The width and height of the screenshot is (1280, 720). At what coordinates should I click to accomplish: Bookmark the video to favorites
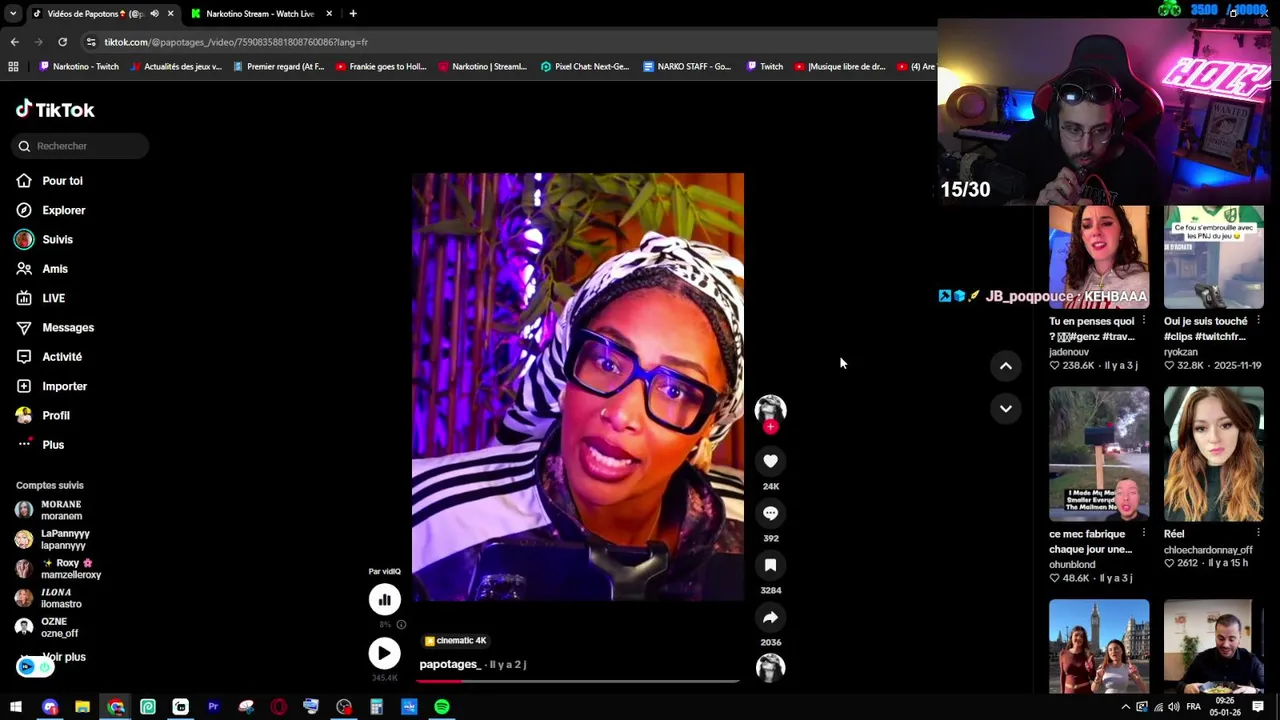(x=770, y=565)
